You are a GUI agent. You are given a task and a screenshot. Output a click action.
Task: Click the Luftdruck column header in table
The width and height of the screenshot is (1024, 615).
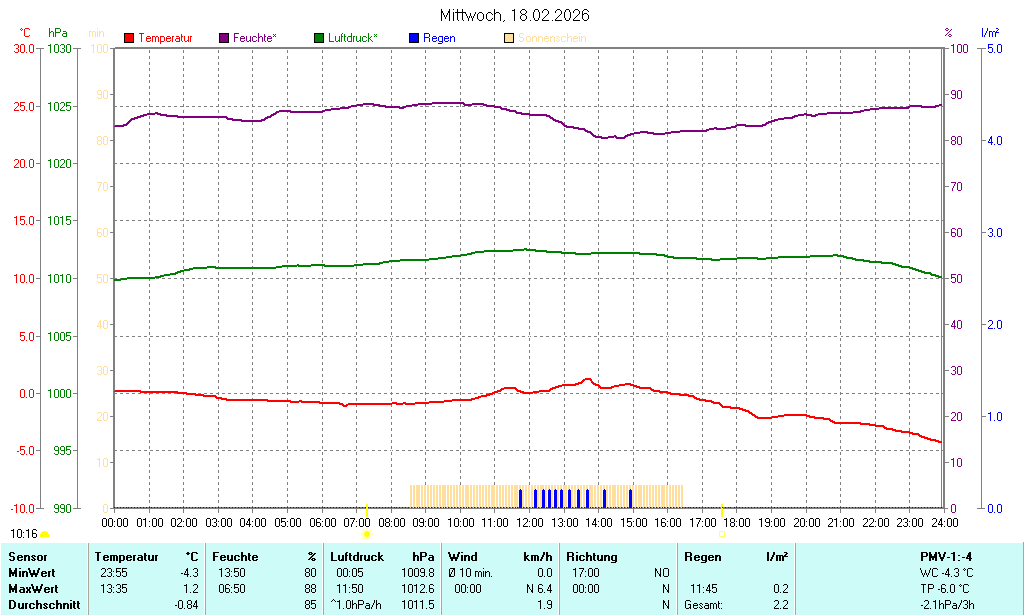click(x=357, y=557)
